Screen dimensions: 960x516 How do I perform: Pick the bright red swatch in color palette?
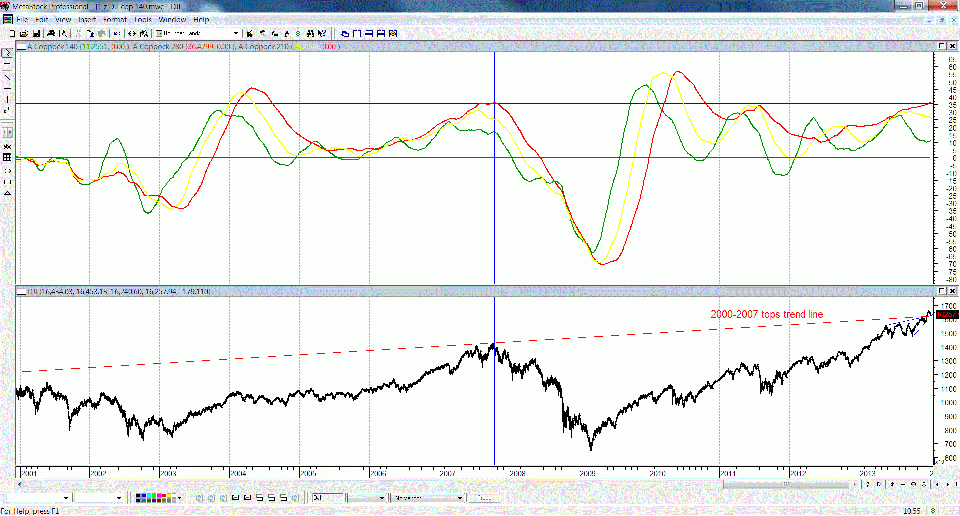coord(164,495)
